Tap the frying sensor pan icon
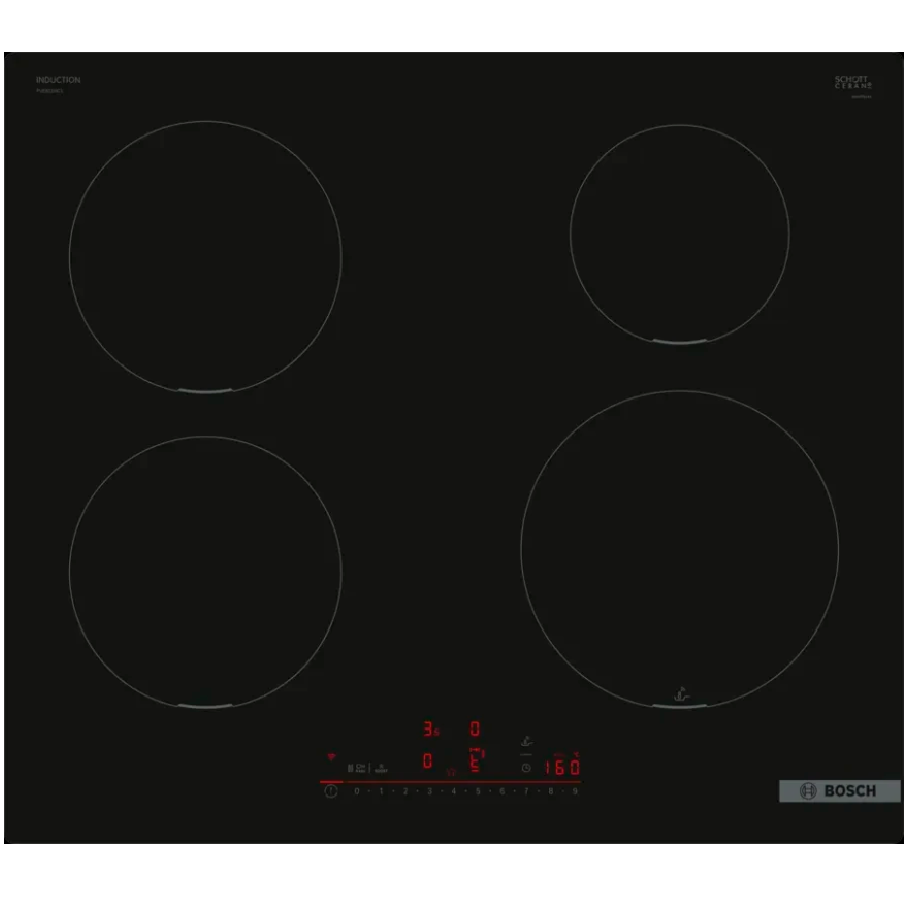 (x=526, y=742)
